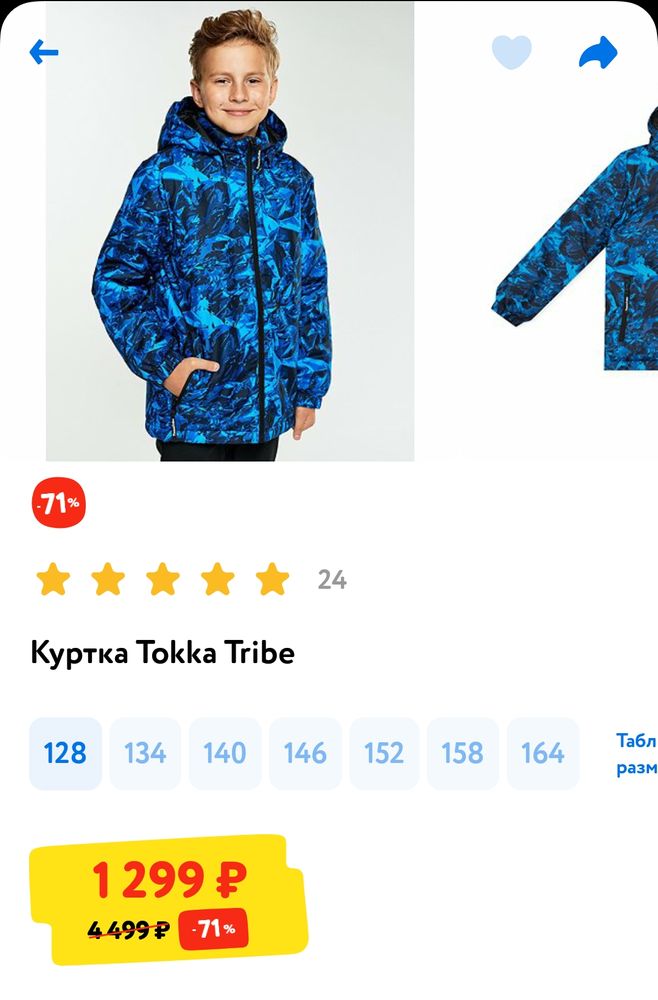Select size 140

point(224,753)
